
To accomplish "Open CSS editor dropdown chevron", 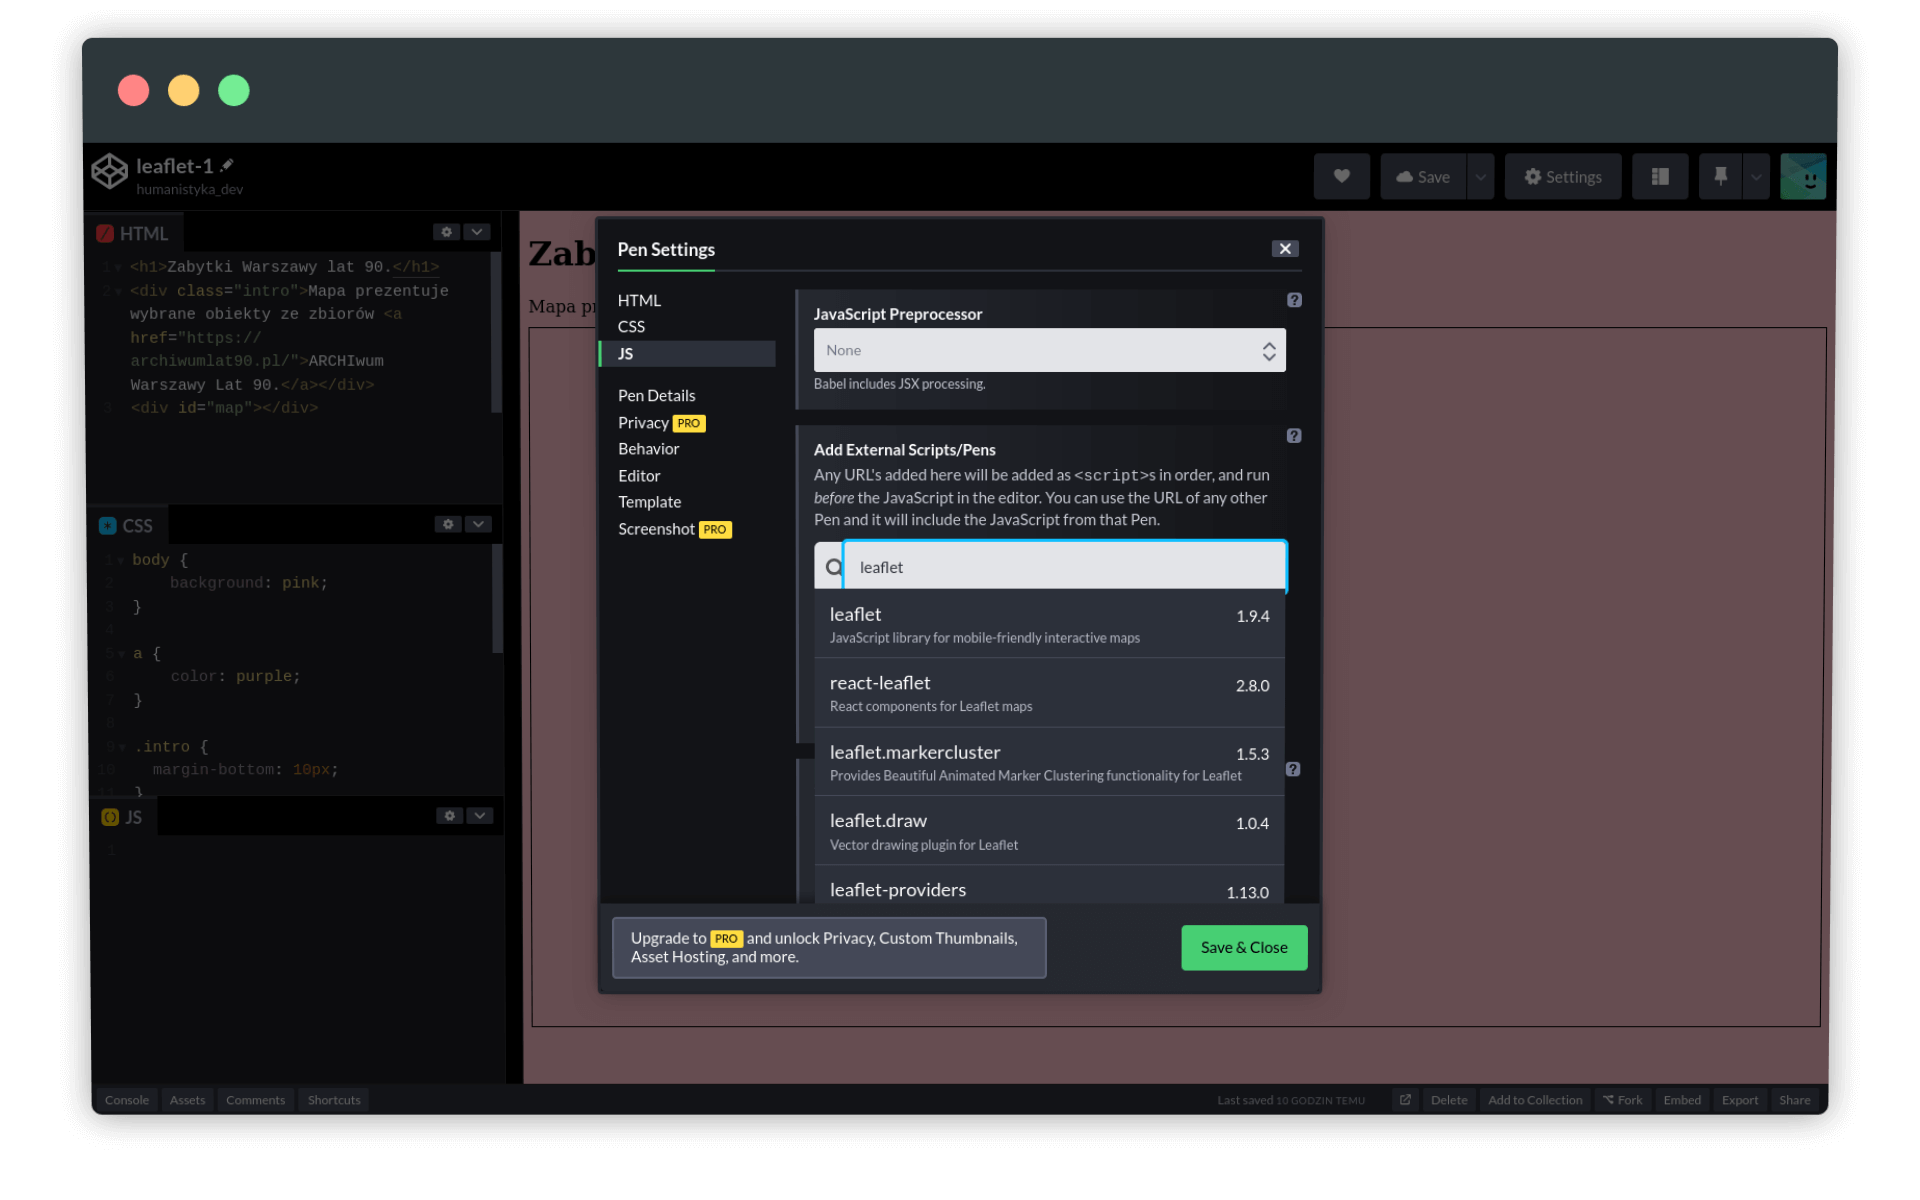I will point(478,524).
